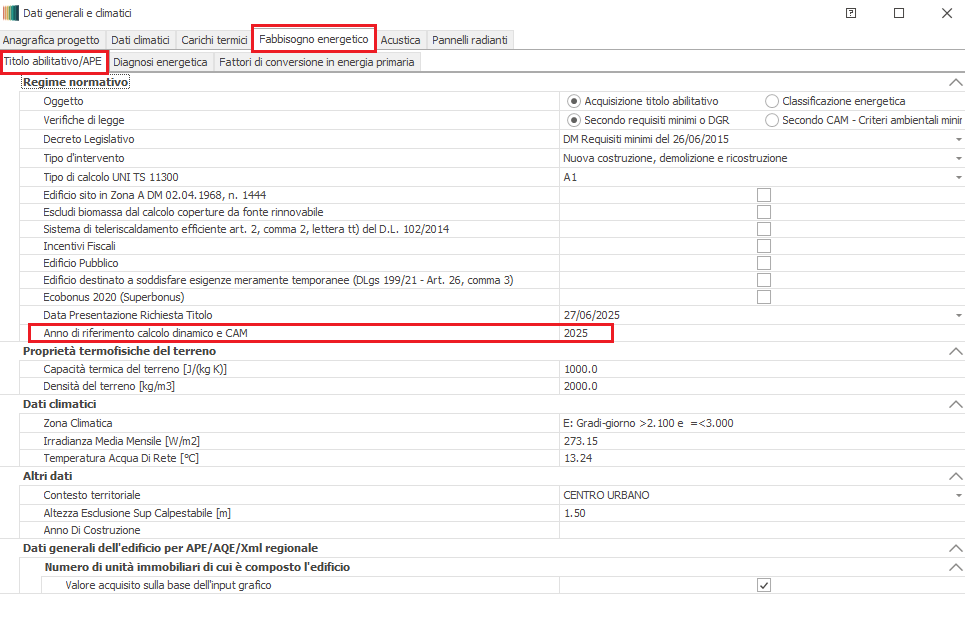Toggle Incentivi Fiscali checkbox
Viewport: 965px width, 625px height.
(764, 246)
